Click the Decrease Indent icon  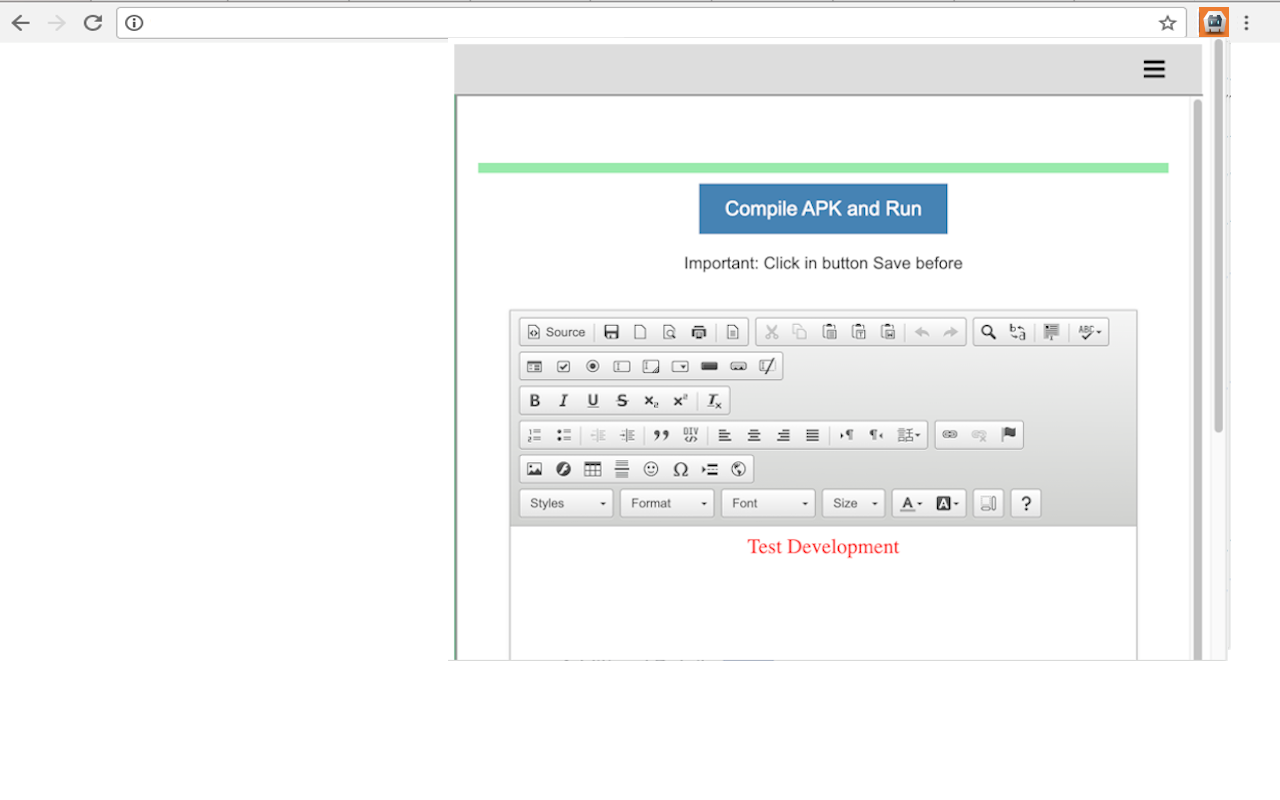[598, 435]
